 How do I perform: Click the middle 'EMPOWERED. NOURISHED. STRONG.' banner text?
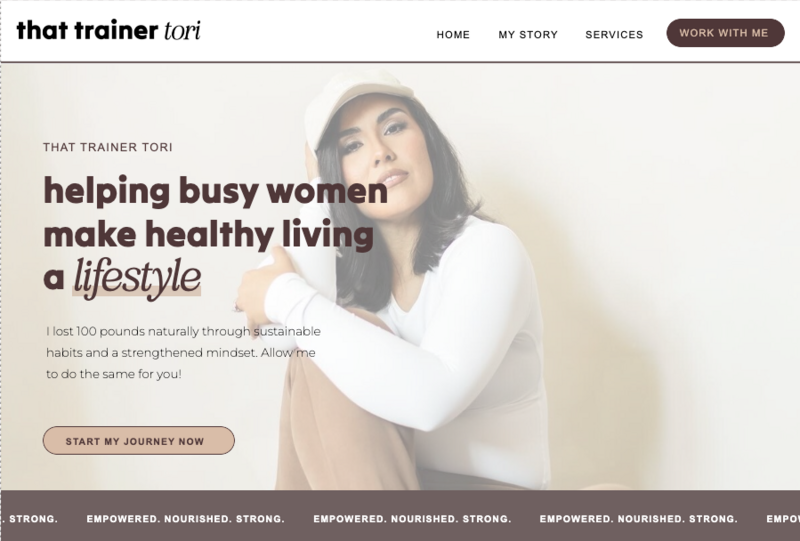(412, 519)
